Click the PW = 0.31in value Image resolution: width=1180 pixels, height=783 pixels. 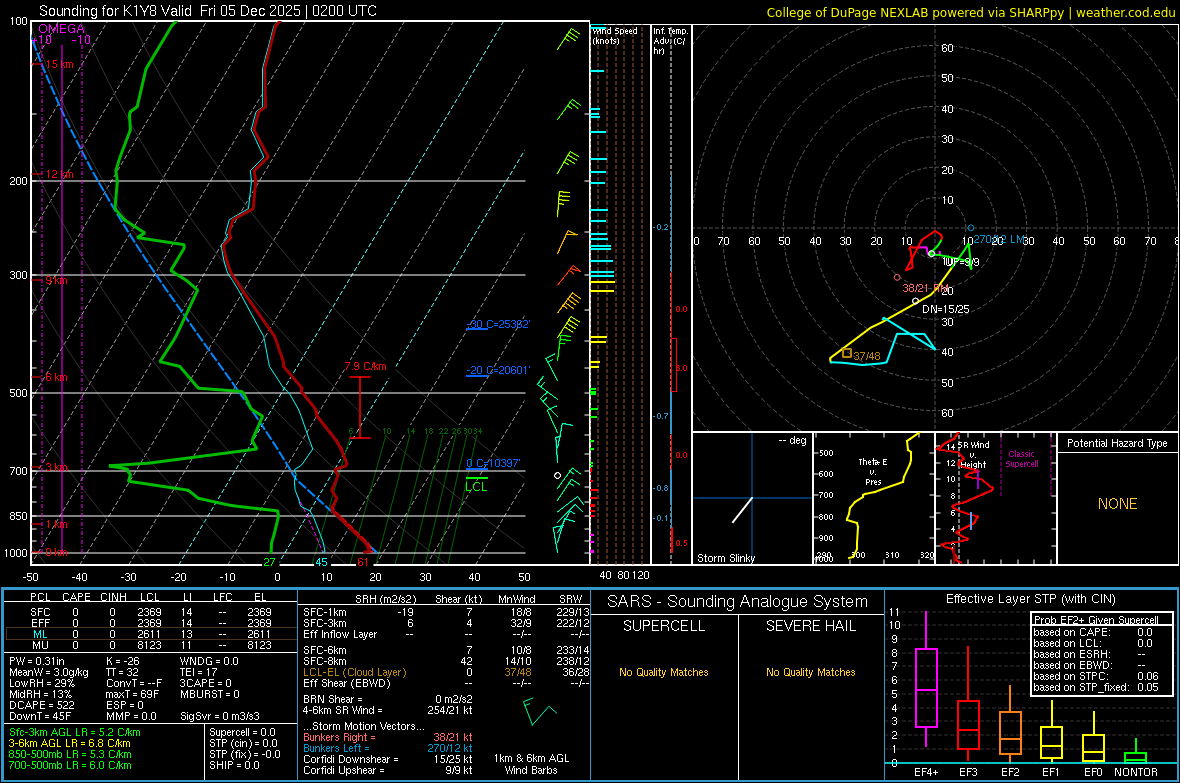[37, 661]
